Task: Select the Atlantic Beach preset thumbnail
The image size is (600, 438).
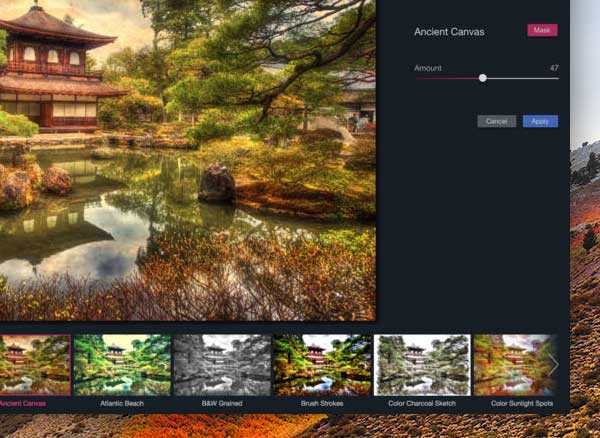Action: [122, 365]
